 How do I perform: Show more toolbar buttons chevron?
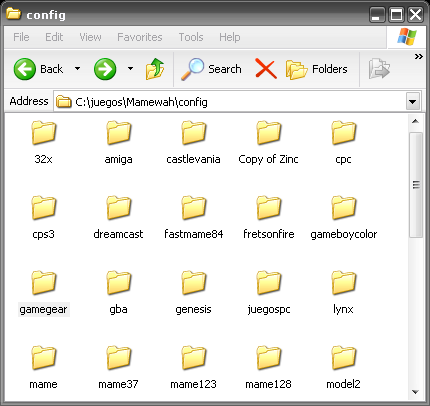pyautogui.click(x=418, y=57)
